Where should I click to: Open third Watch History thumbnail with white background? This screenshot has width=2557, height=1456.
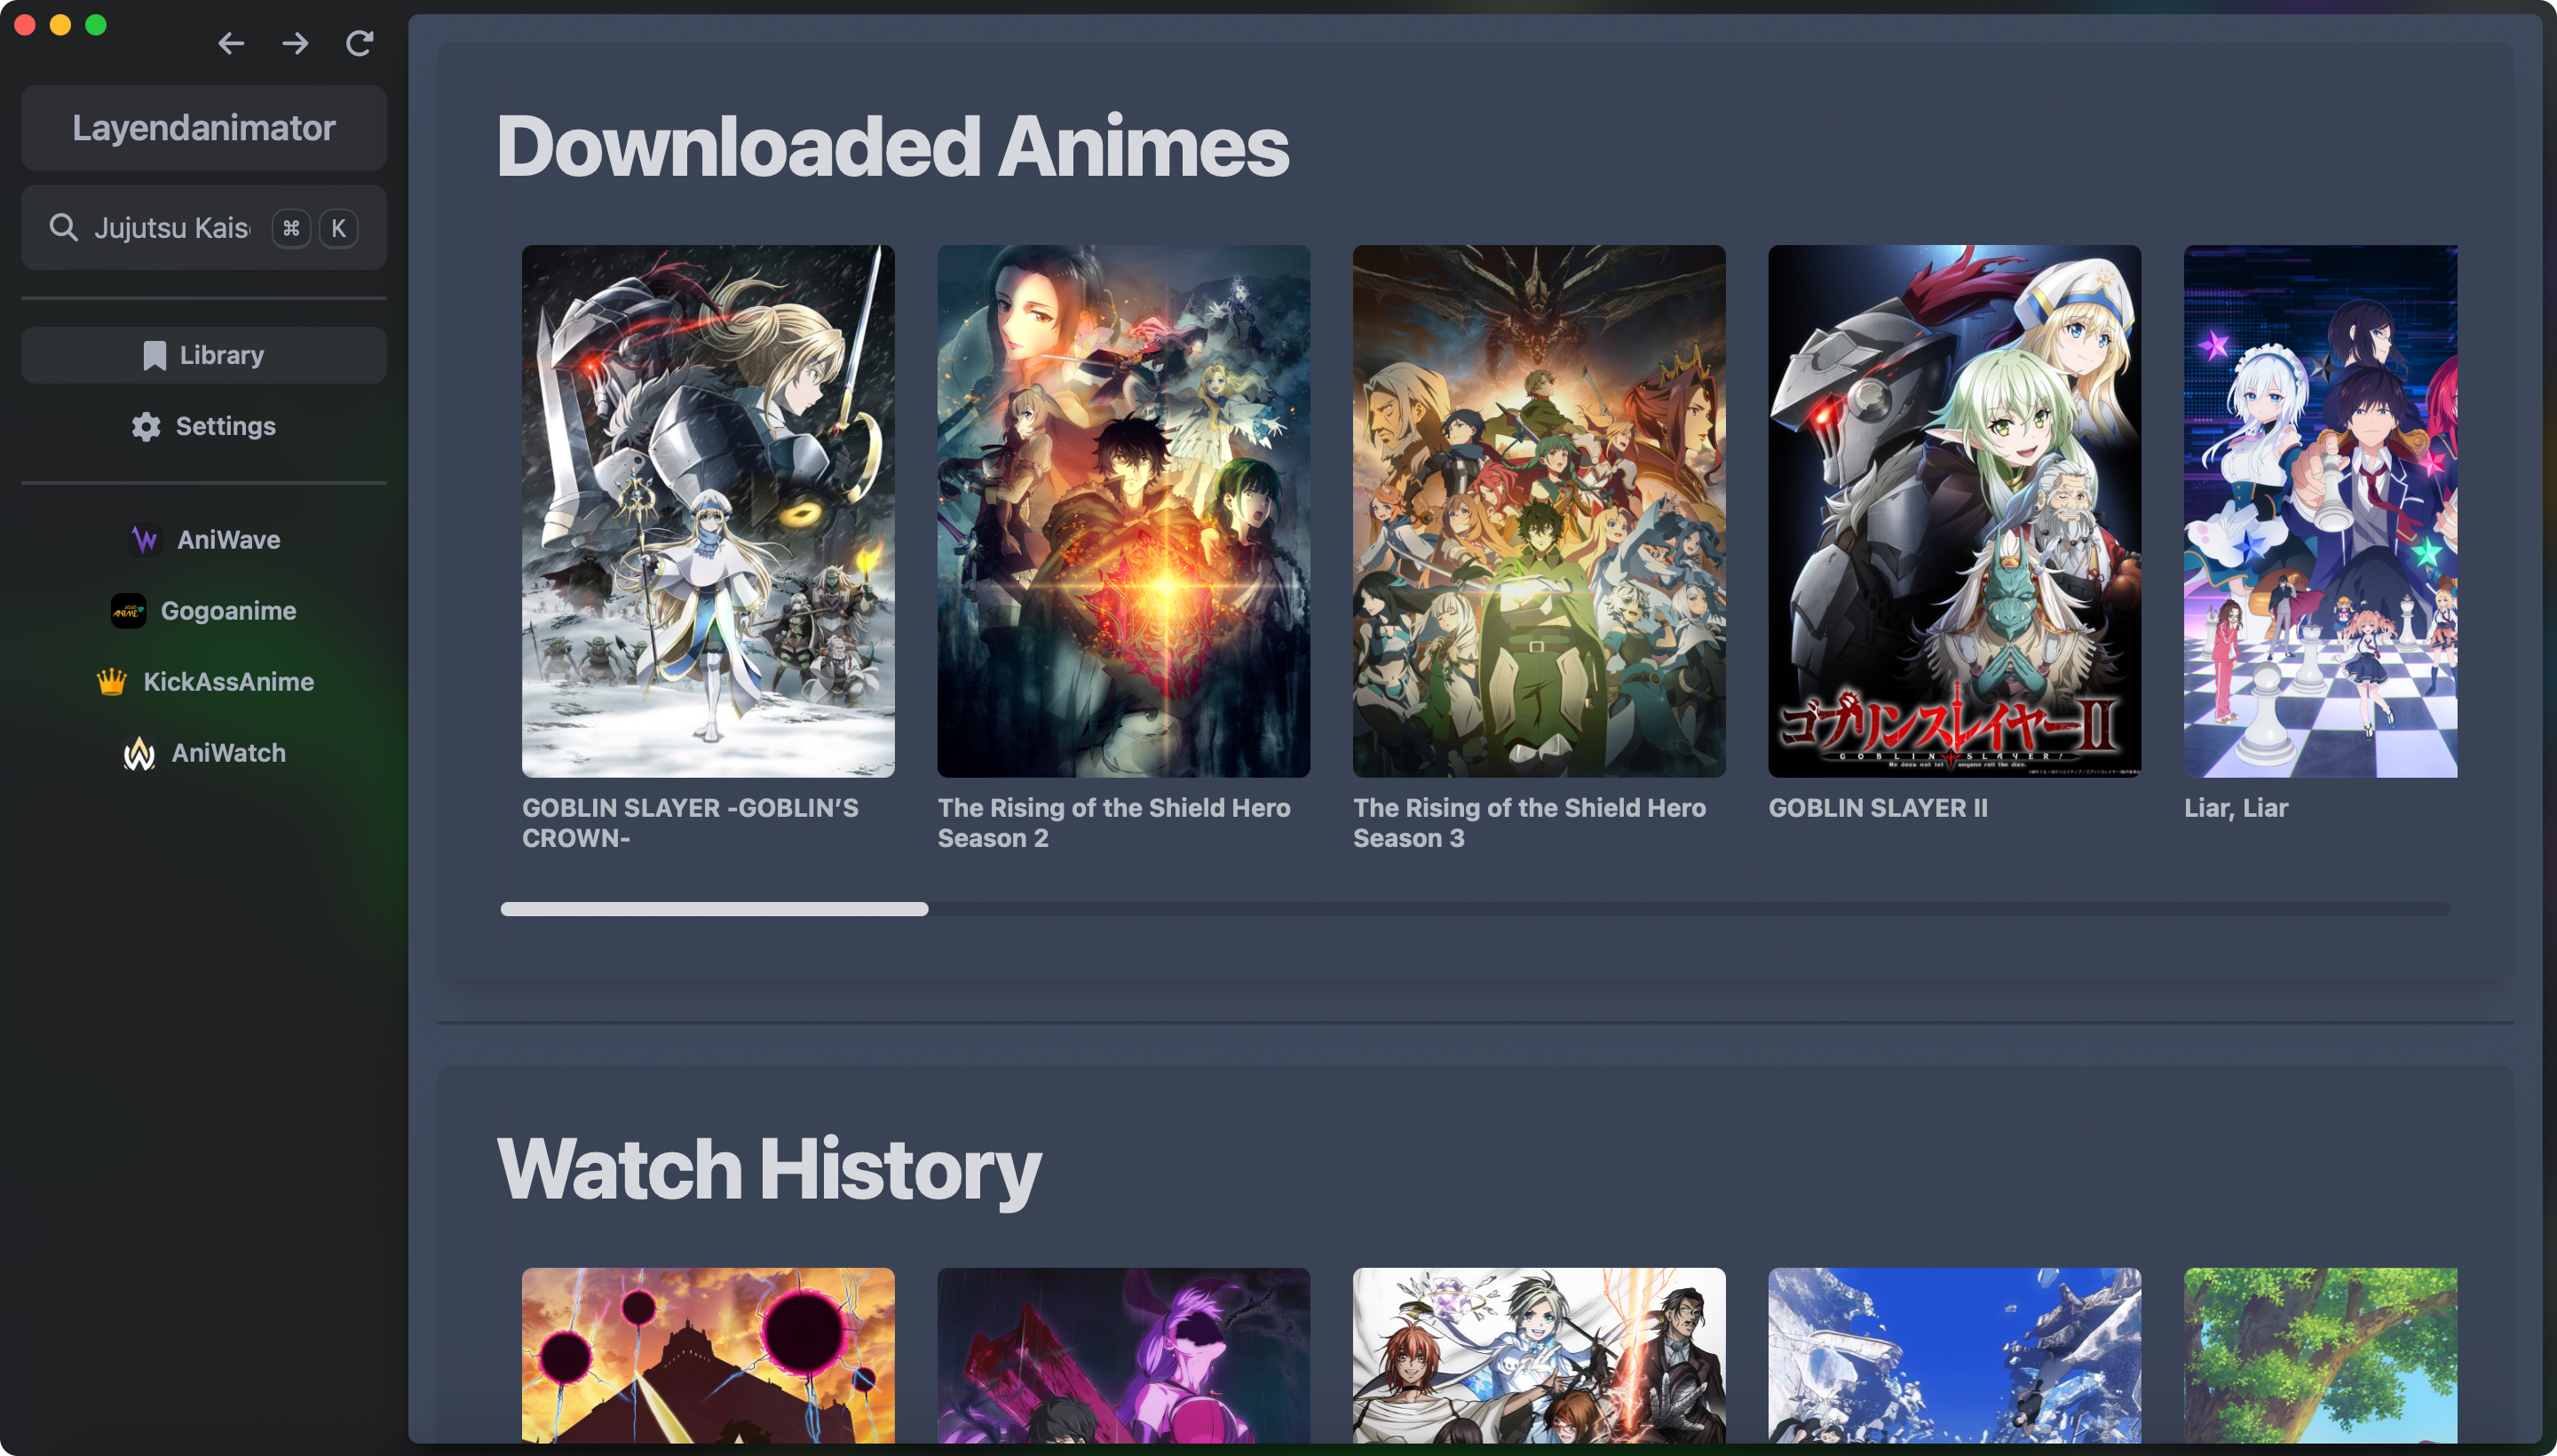[x=1539, y=1356]
